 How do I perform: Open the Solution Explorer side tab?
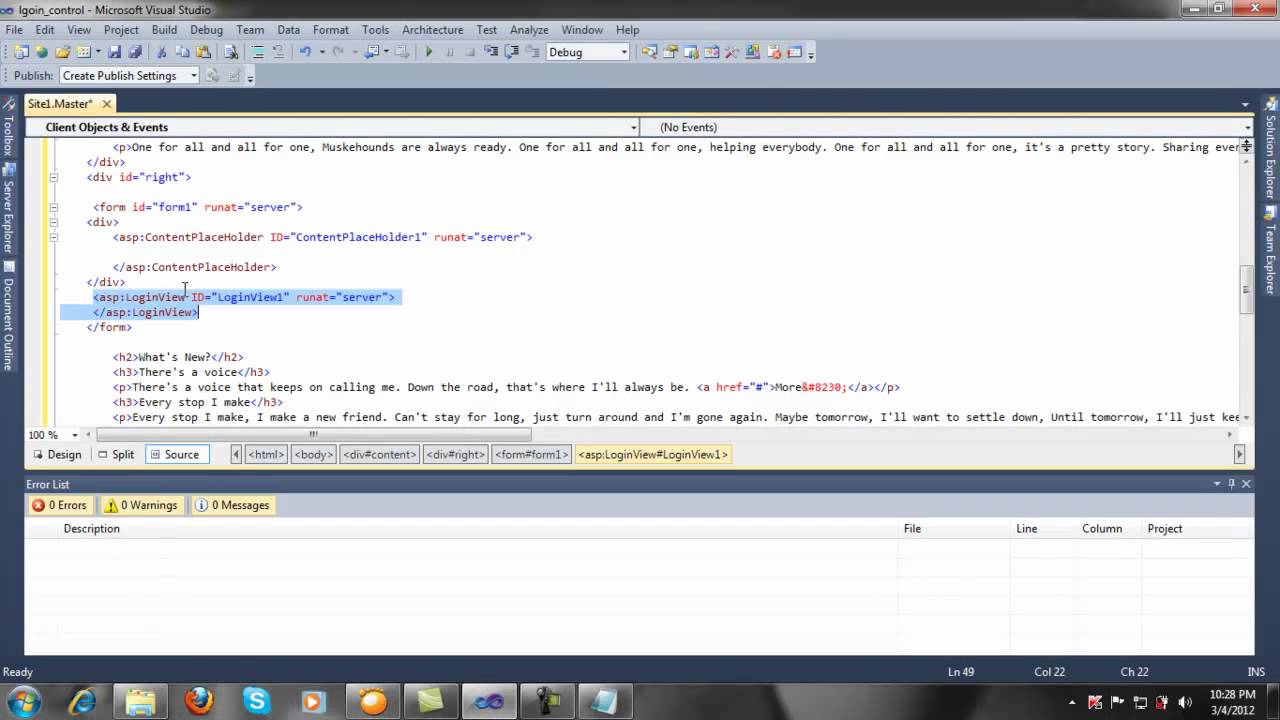tap(1271, 150)
